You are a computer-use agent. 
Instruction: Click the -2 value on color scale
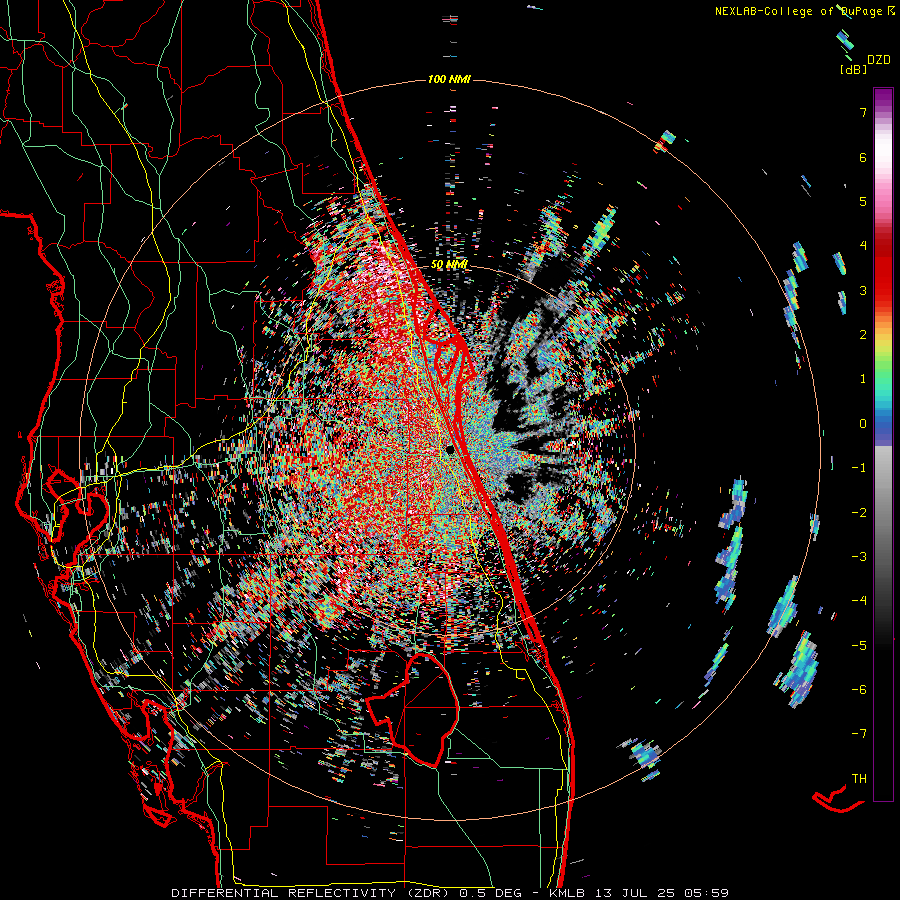click(859, 513)
